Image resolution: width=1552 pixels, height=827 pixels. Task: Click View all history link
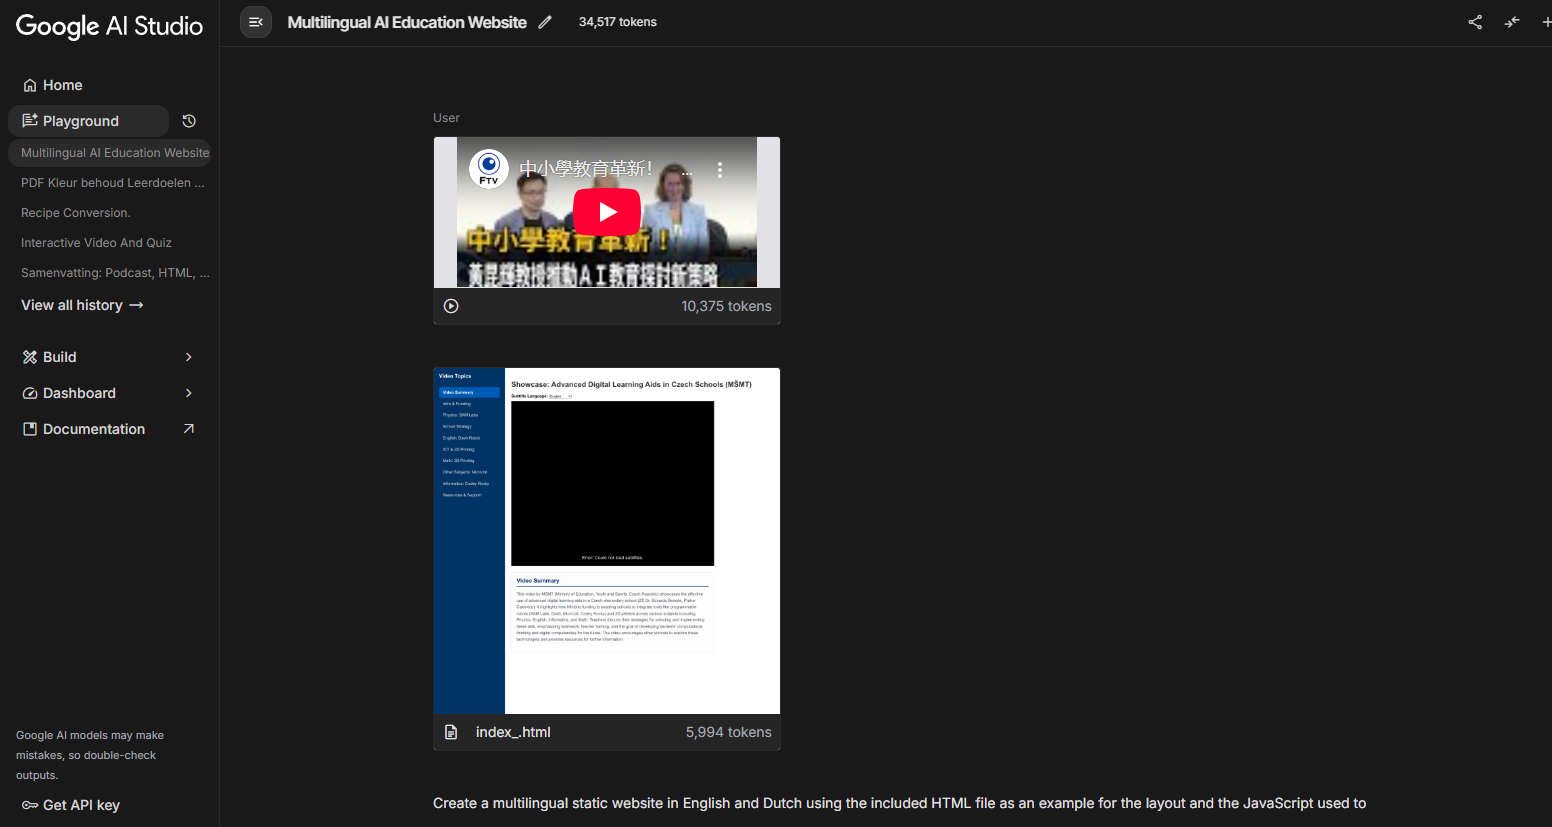pos(82,305)
